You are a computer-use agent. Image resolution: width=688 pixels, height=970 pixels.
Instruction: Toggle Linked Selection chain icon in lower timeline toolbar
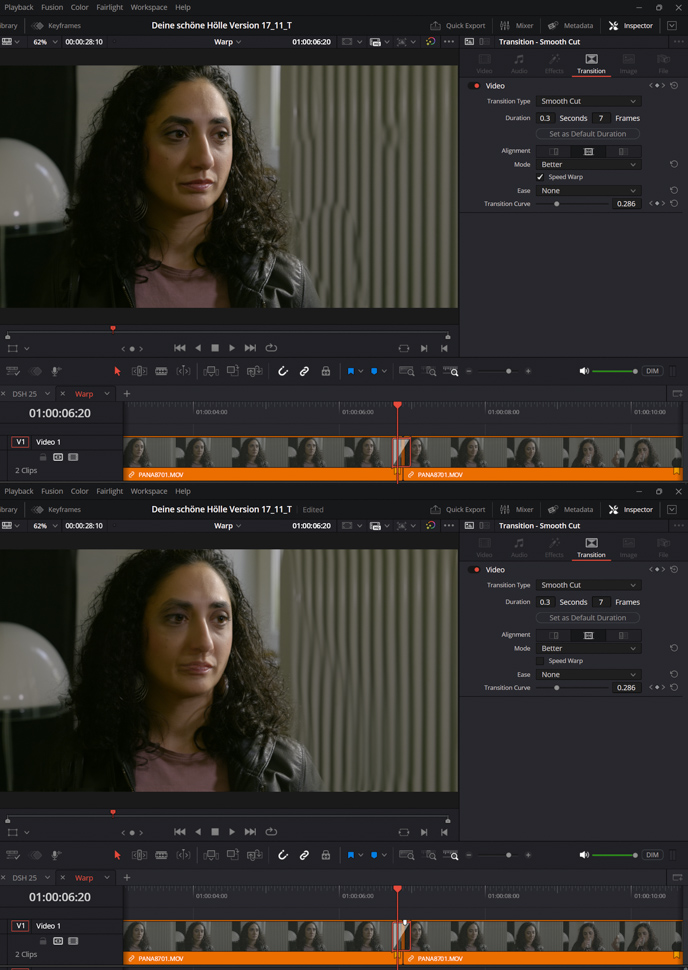click(x=304, y=855)
